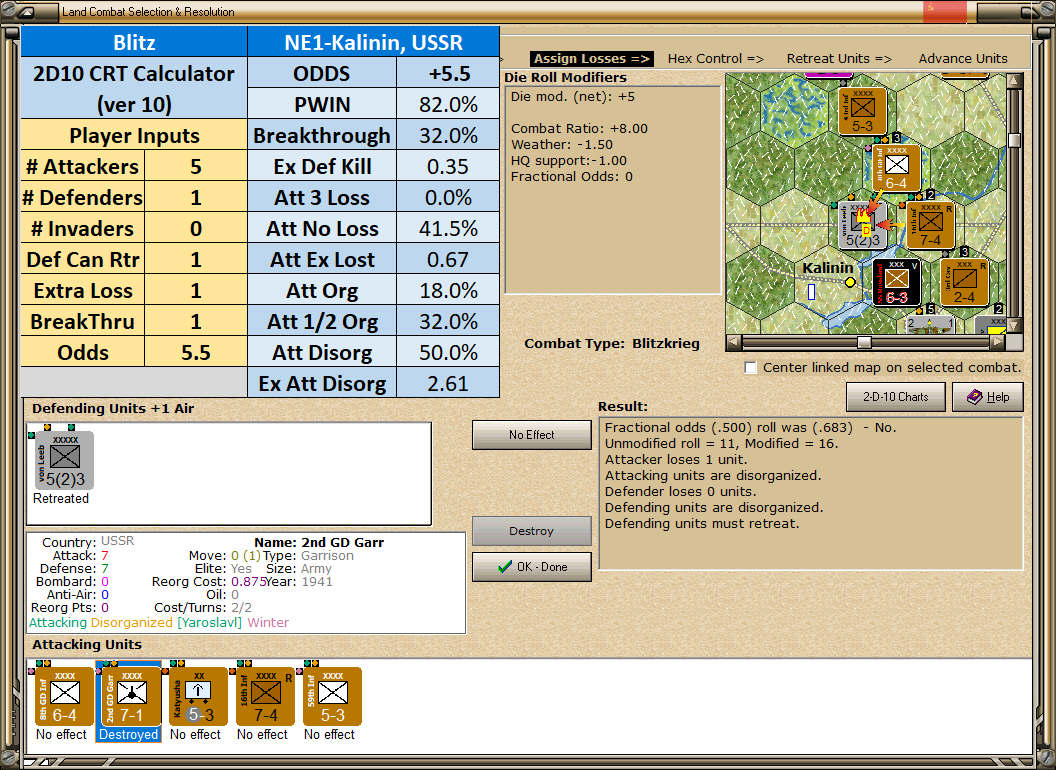The height and width of the screenshot is (770, 1056).
Task: Click the 5-3 infantry counter on the map
Action: 862,110
